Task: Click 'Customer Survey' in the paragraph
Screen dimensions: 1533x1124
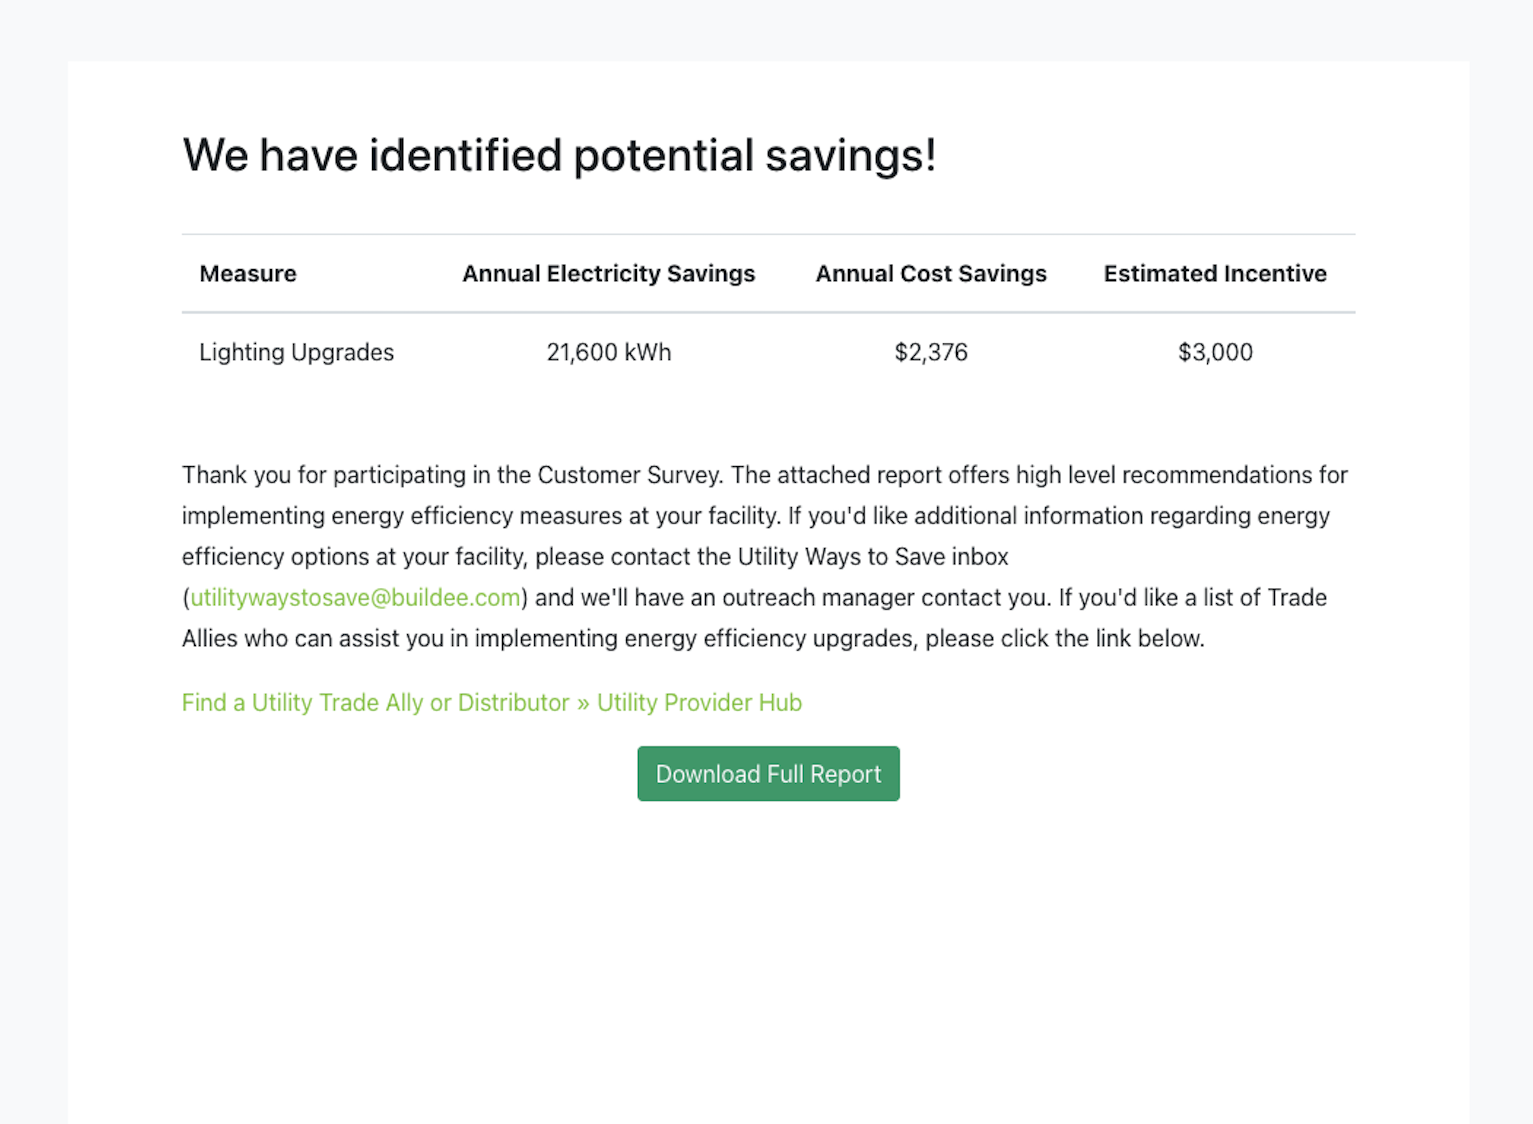Action: (629, 475)
